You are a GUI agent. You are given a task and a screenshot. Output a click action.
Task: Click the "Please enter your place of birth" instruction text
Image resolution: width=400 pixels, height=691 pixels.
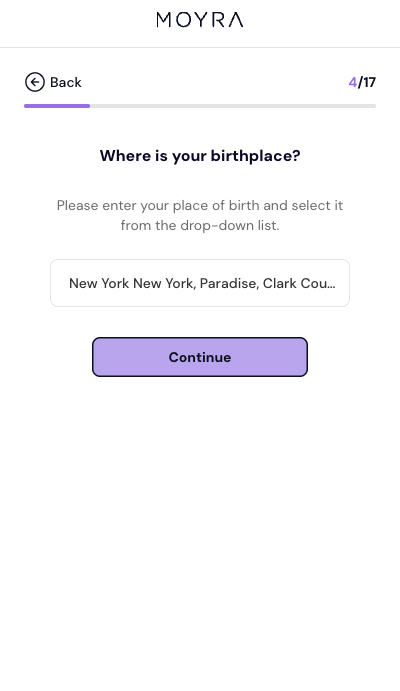(200, 205)
